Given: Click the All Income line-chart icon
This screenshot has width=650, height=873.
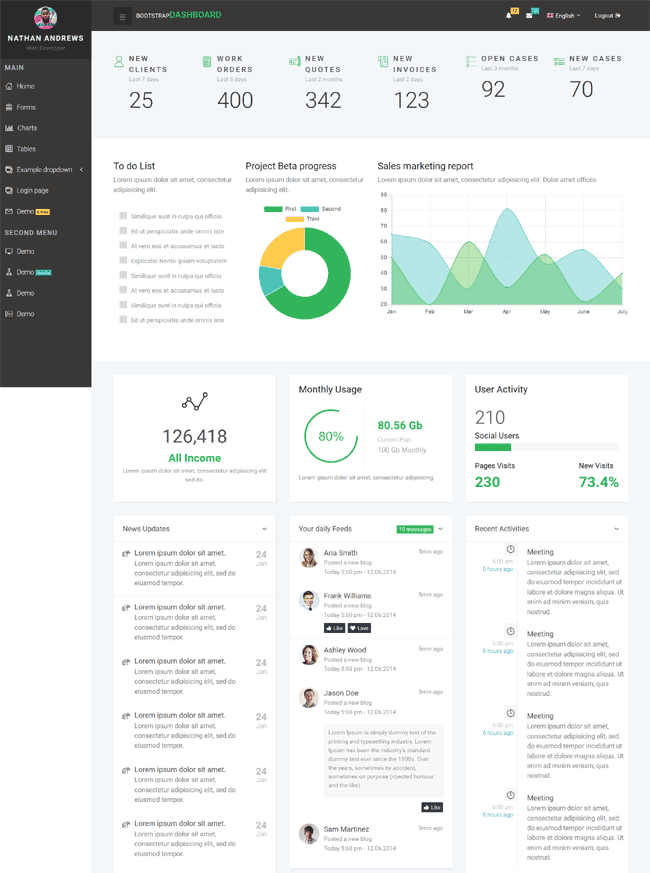Looking at the screenshot, I should point(194,401).
